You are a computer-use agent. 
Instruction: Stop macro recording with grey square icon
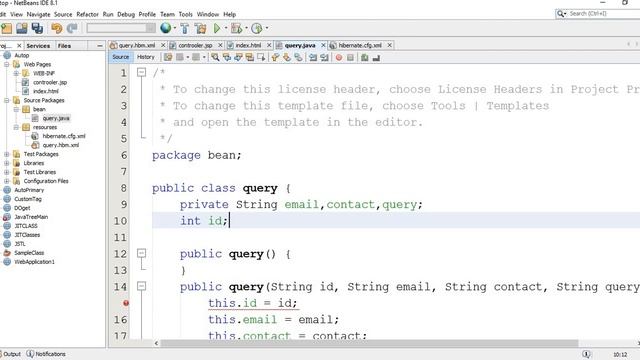point(350,58)
